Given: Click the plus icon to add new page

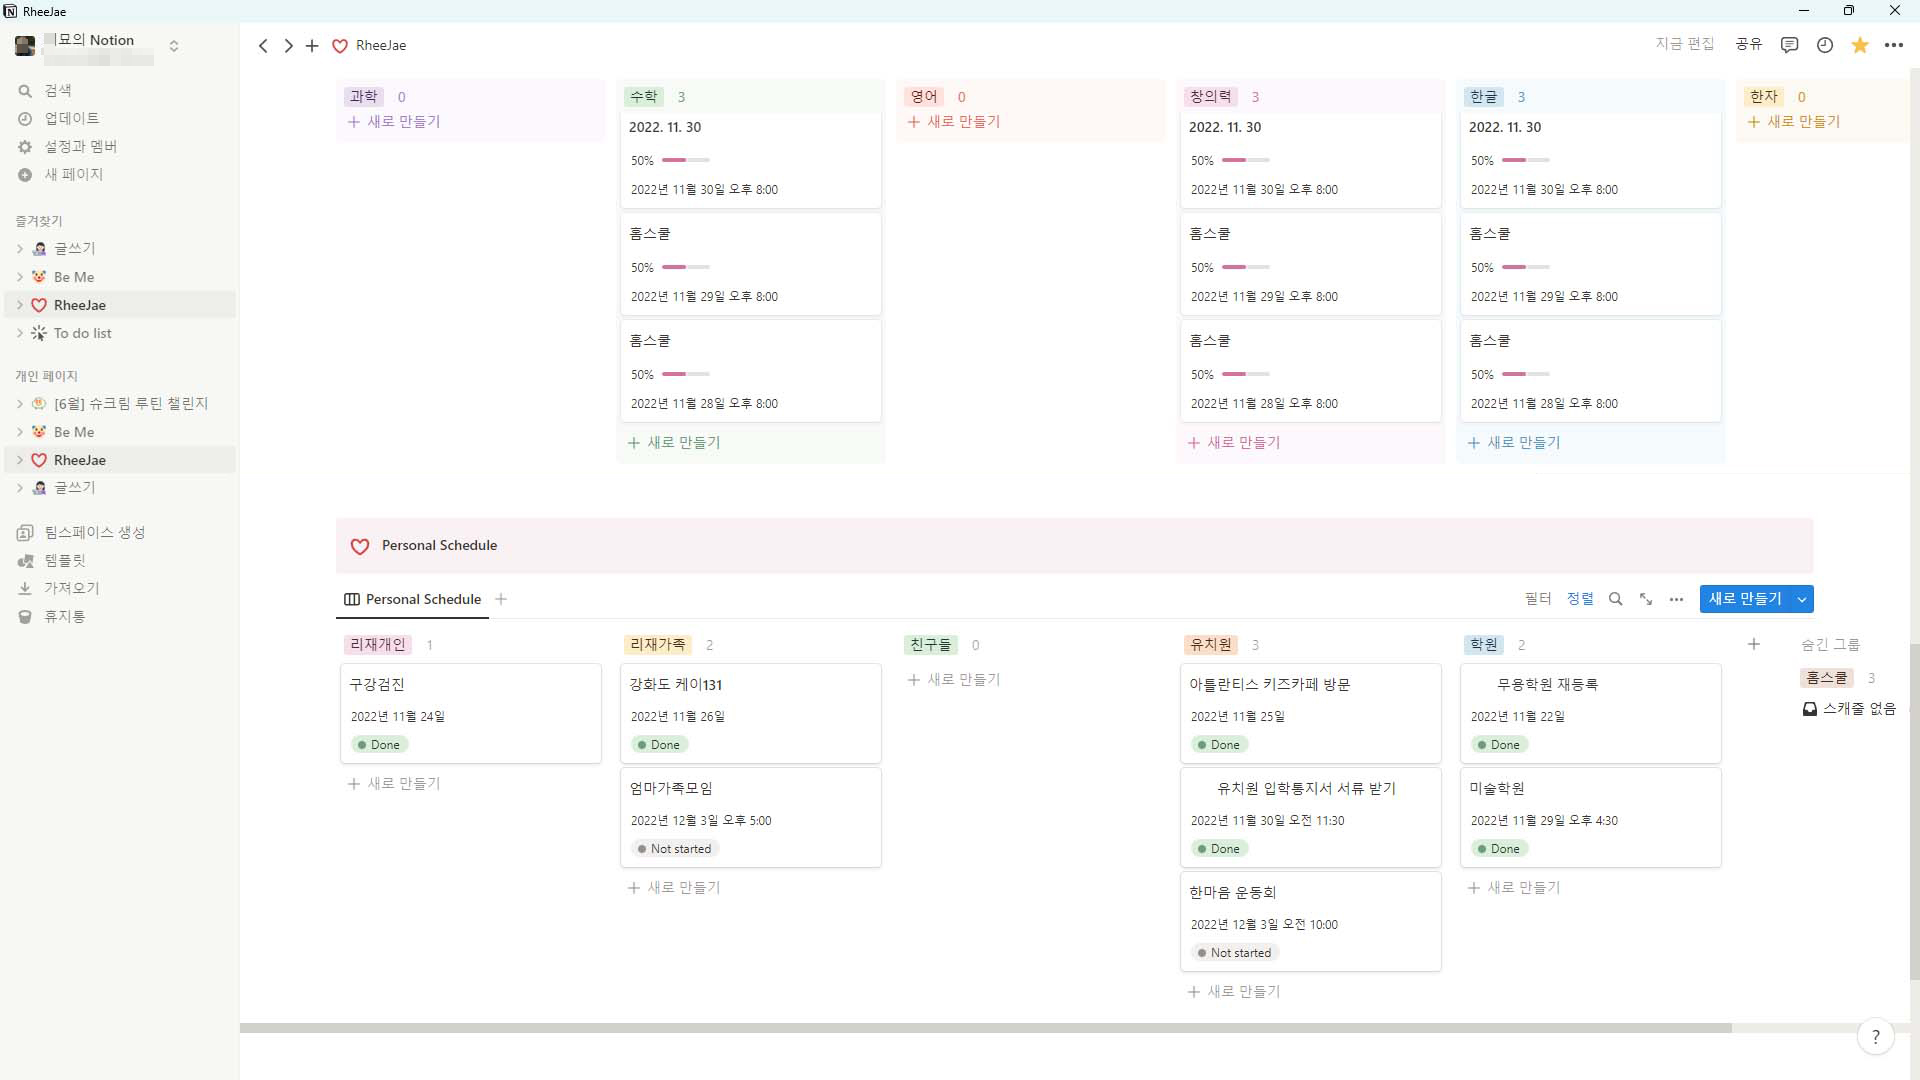Looking at the screenshot, I should (x=312, y=46).
